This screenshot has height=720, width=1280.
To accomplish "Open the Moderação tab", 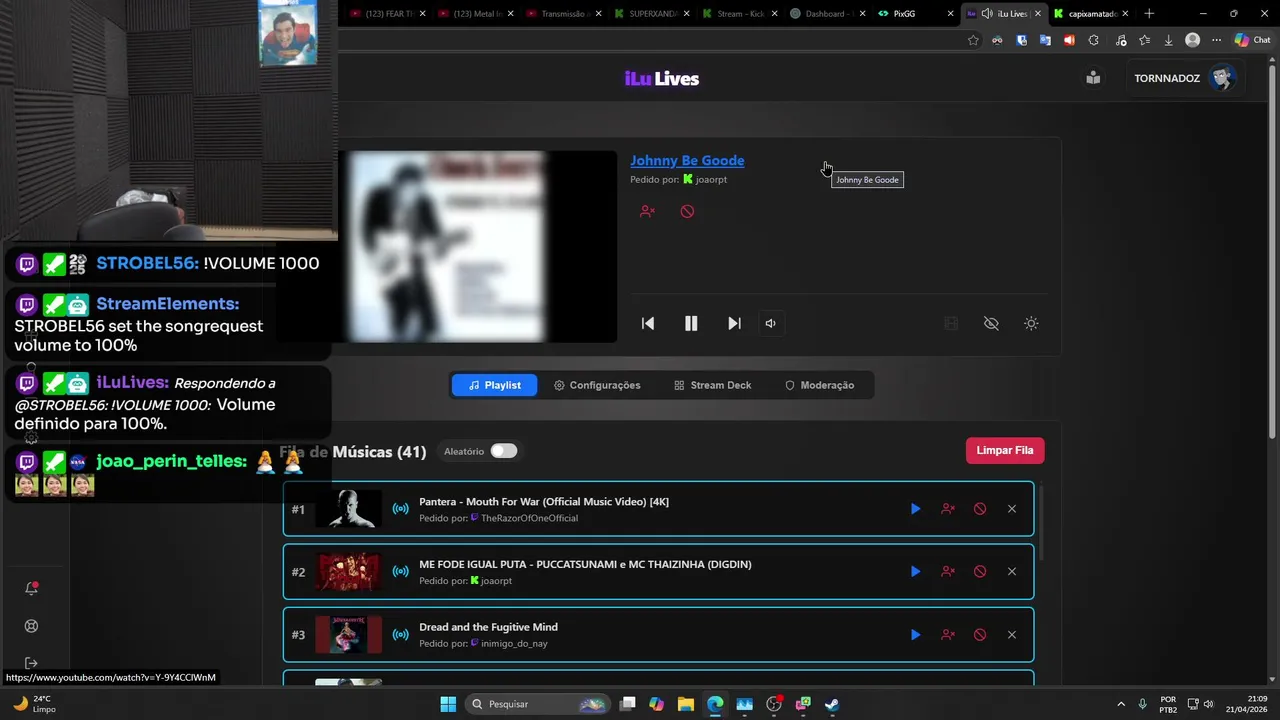I will 819,385.
